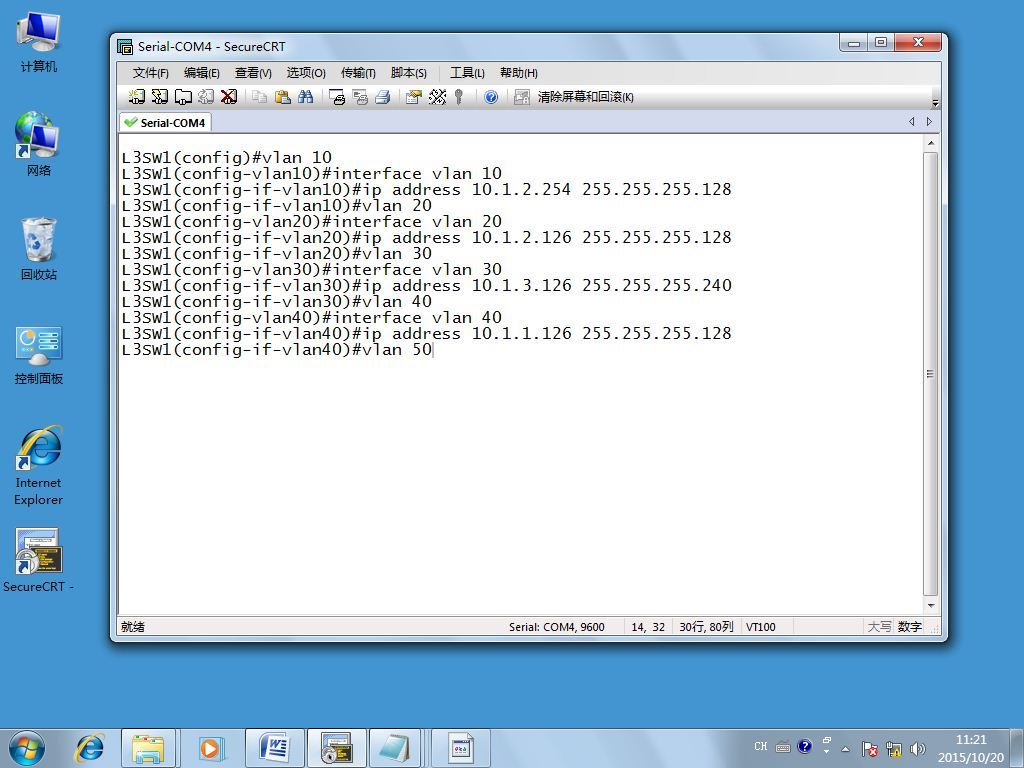The image size is (1024, 768).
Task: Click the blue Help question mark icon
Action: pyautogui.click(x=491, y=97)
